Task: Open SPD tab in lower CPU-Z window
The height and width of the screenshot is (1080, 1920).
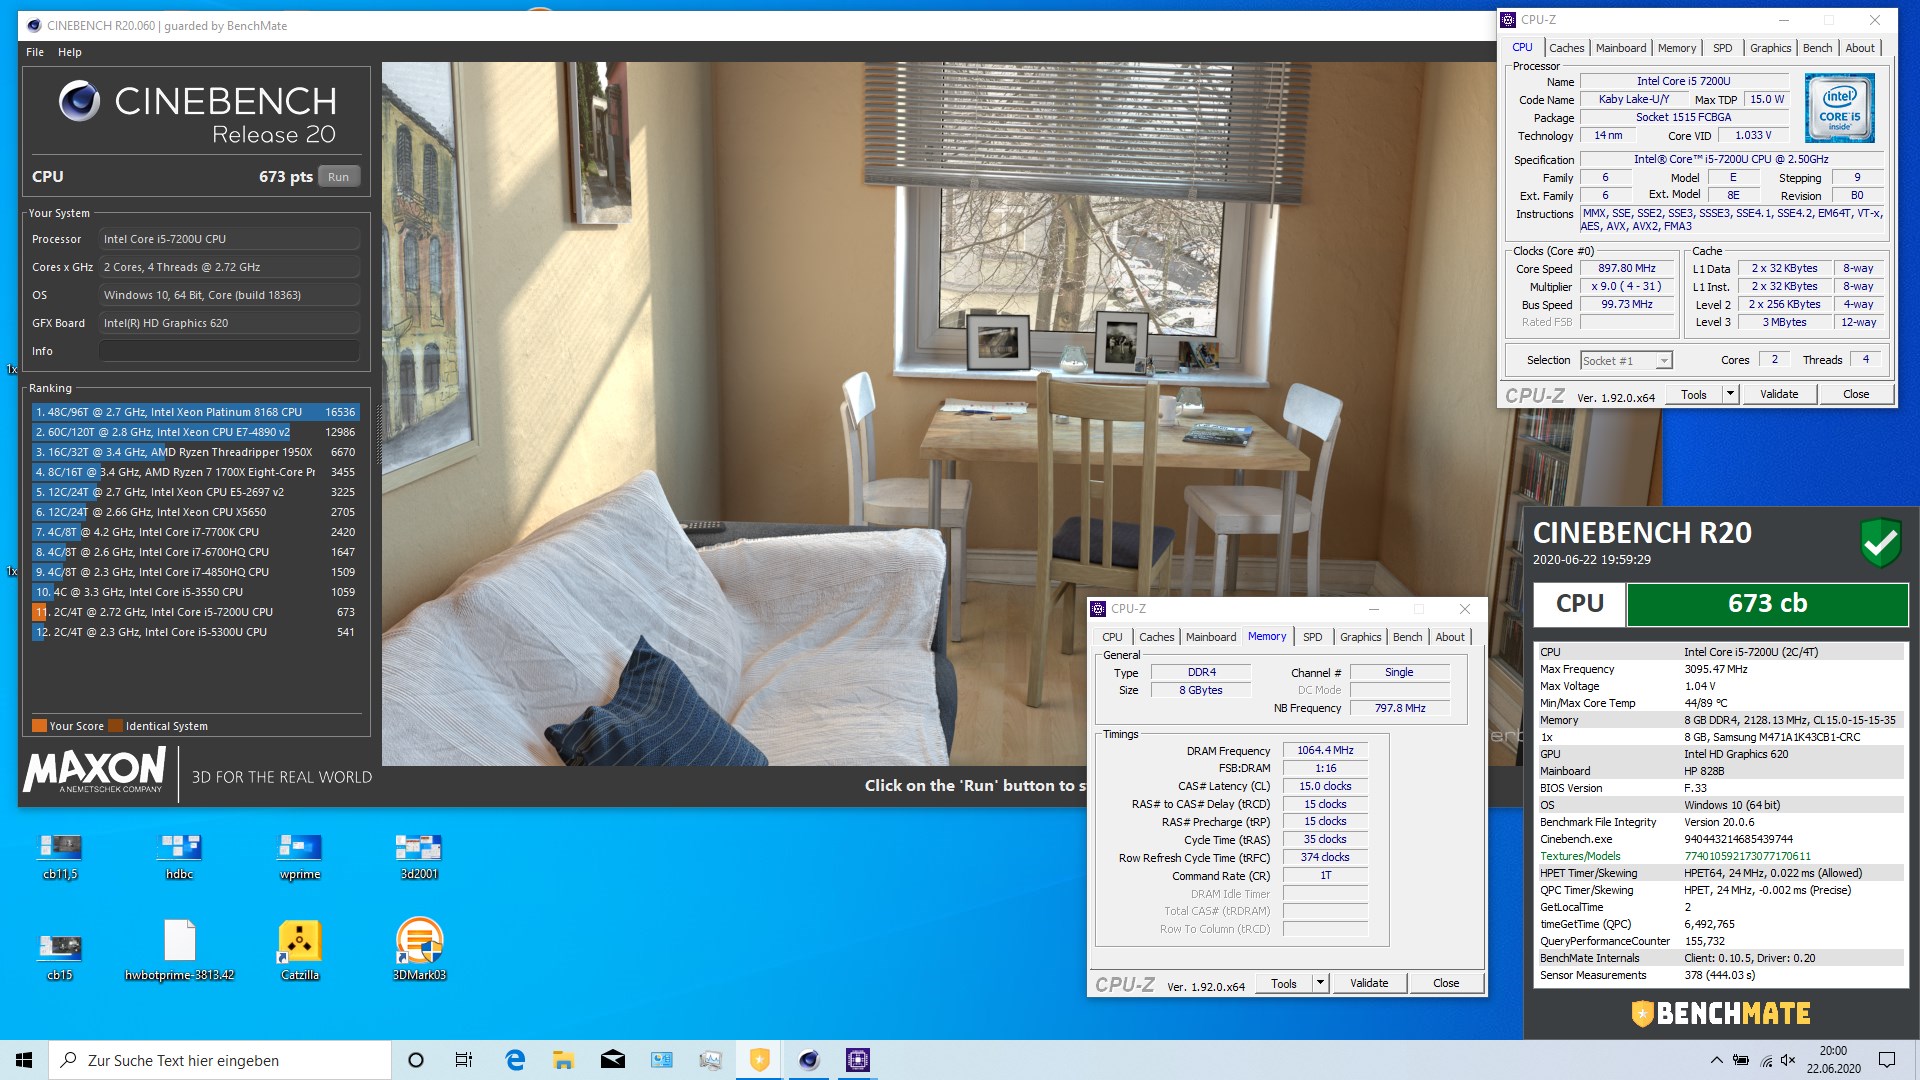Action: point(1312,637)
